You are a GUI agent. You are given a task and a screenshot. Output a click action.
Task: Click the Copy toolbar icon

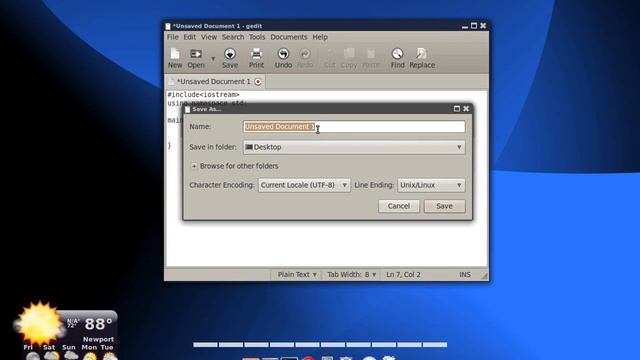click(x=349, y=58)
